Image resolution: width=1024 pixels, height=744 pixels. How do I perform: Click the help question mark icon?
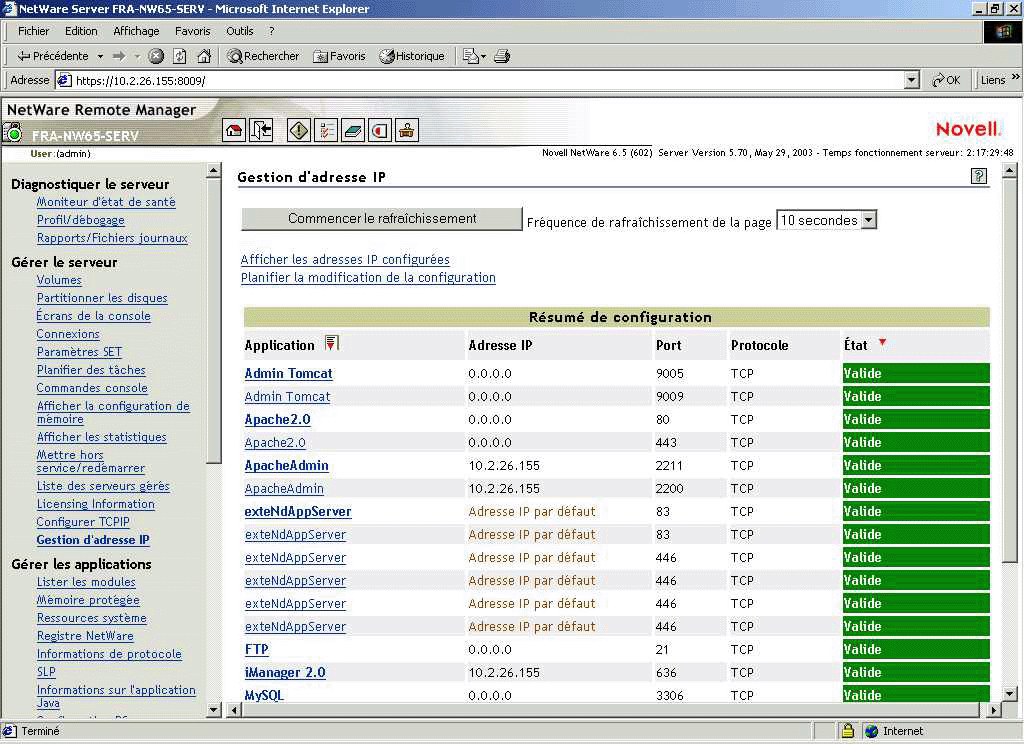click(x=978, y=176)
